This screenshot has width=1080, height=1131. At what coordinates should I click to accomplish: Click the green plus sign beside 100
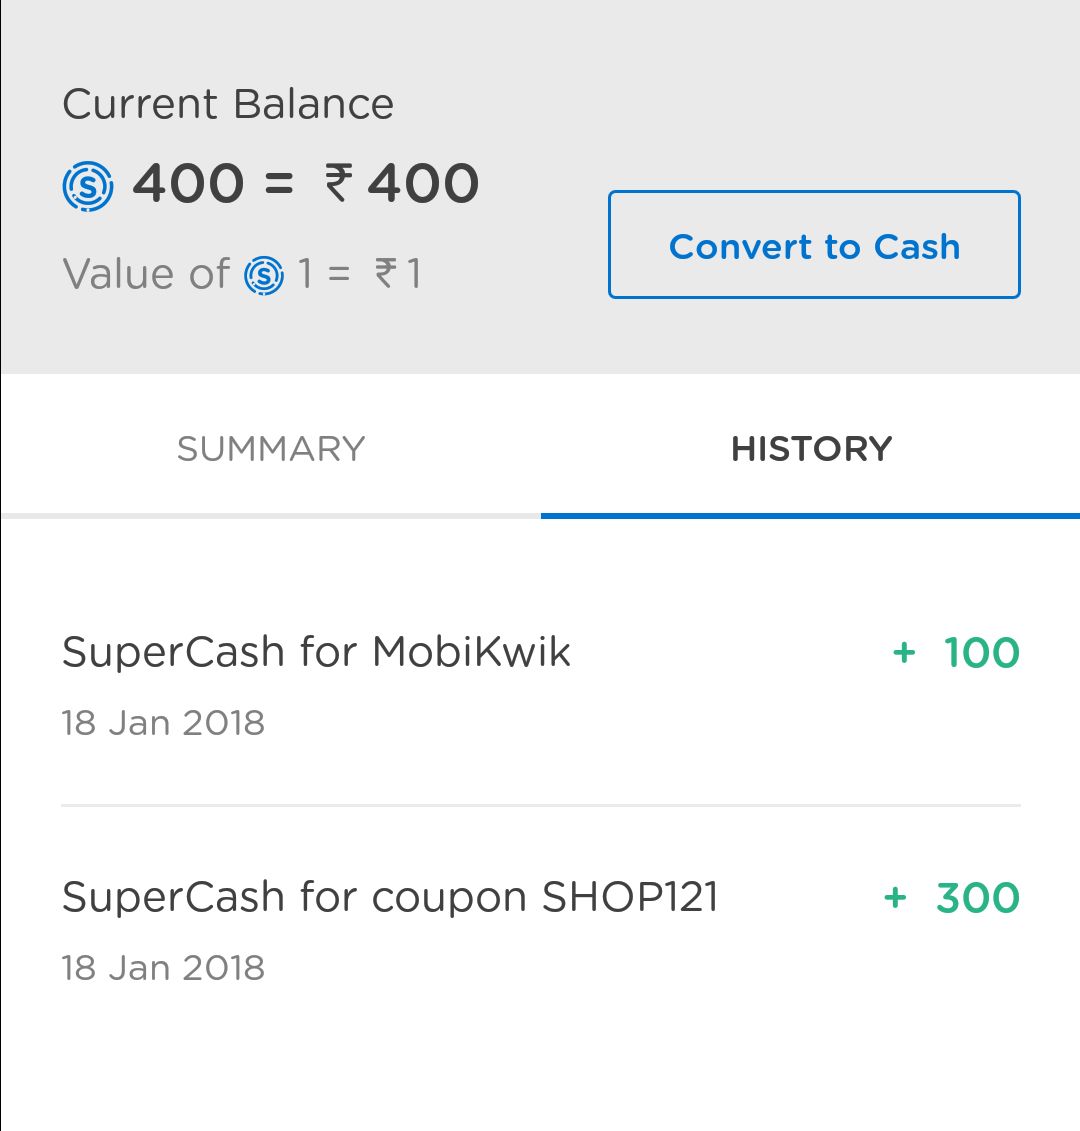click(904, 653)
